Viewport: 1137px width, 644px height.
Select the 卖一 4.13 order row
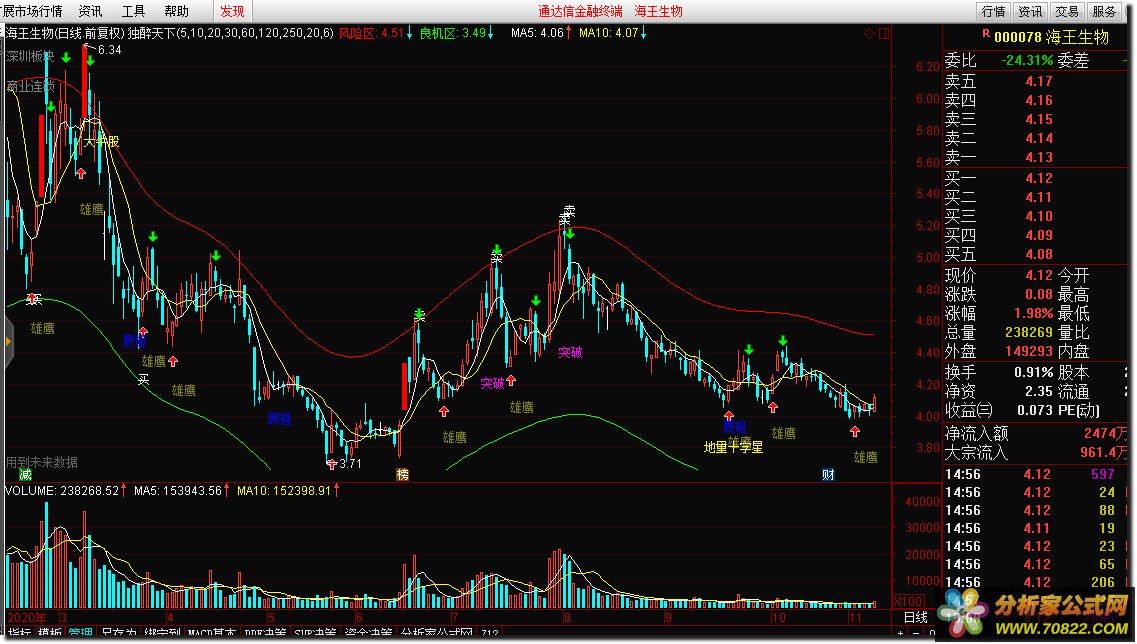(x=1035, y=157)
